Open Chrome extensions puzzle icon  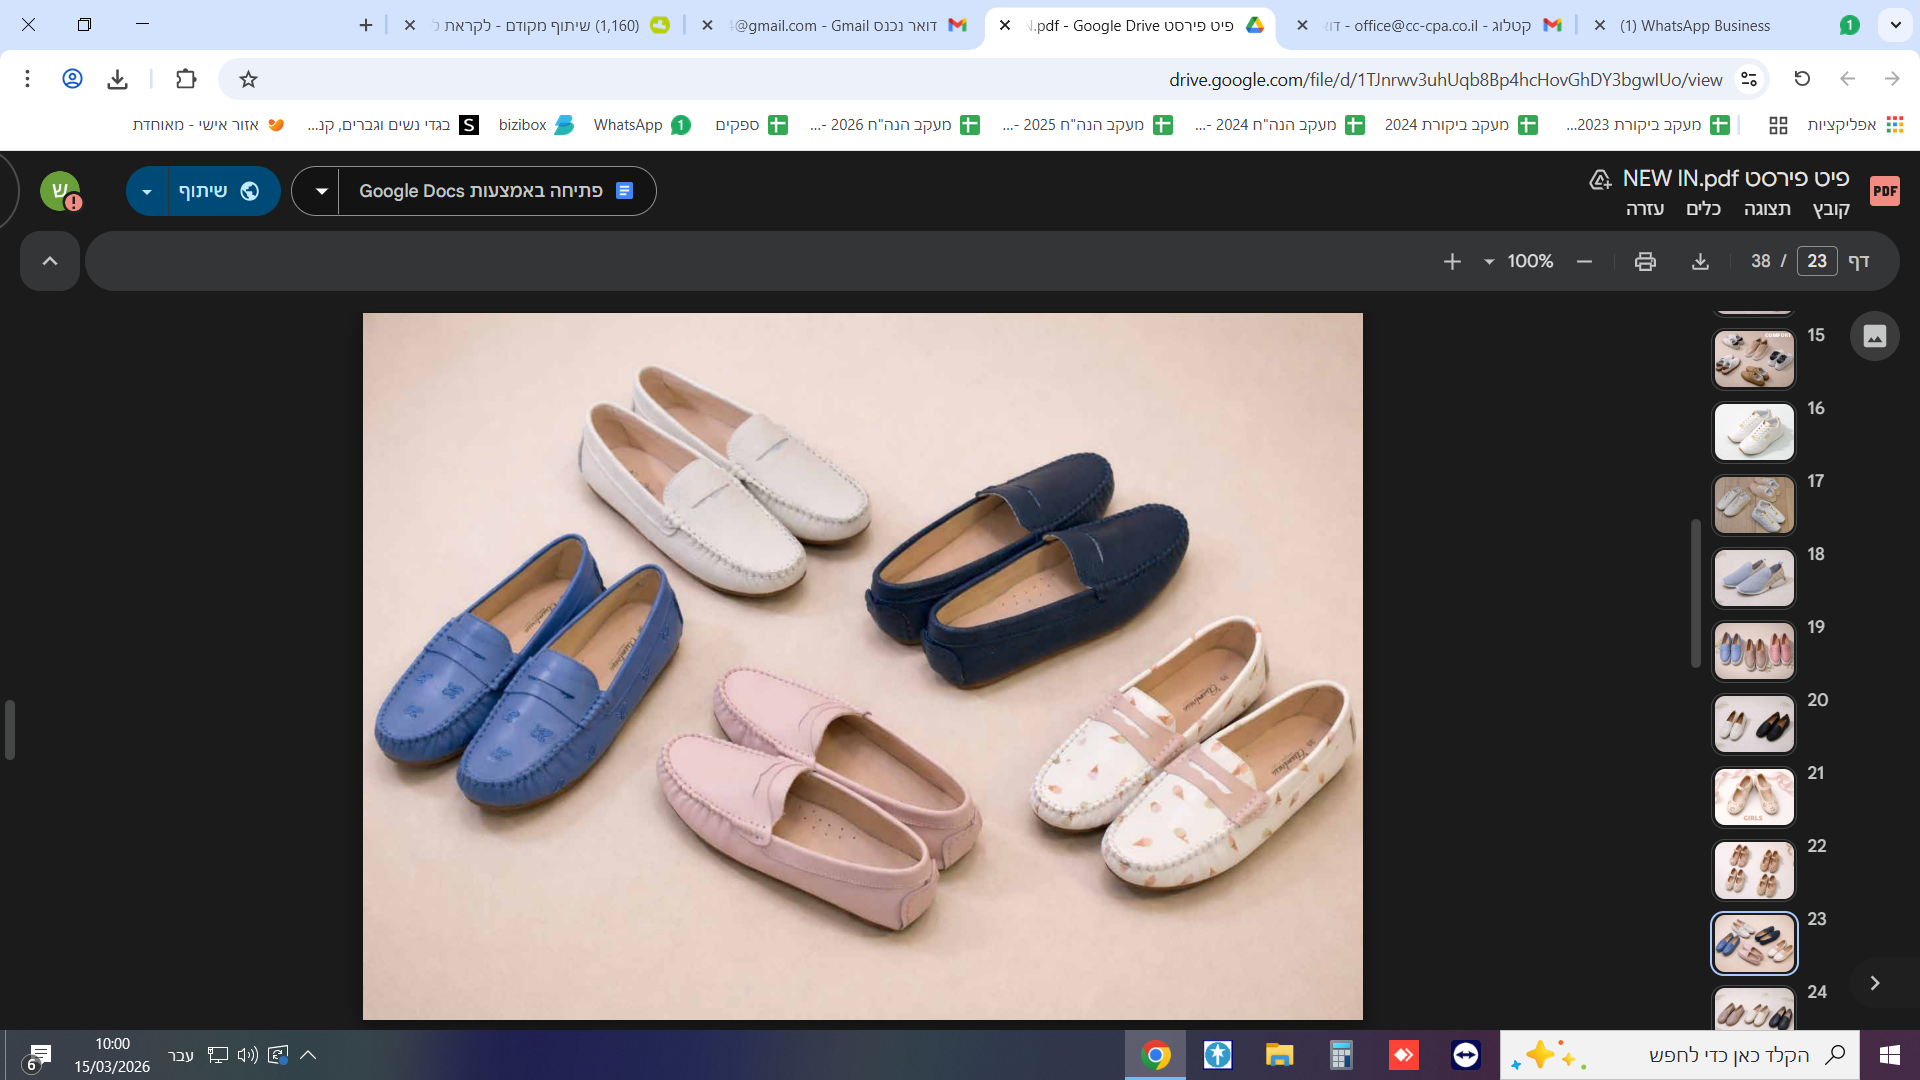186,79
